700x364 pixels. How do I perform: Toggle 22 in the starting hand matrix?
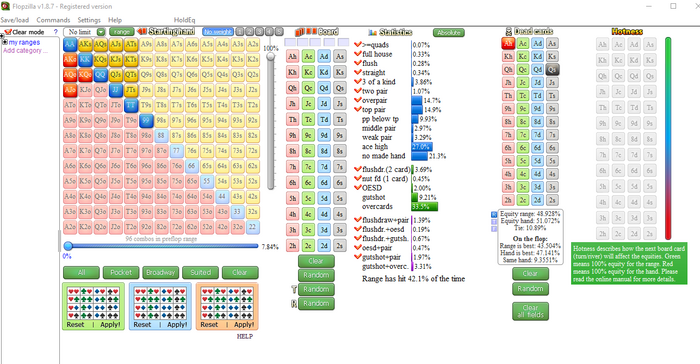[252, 226]
